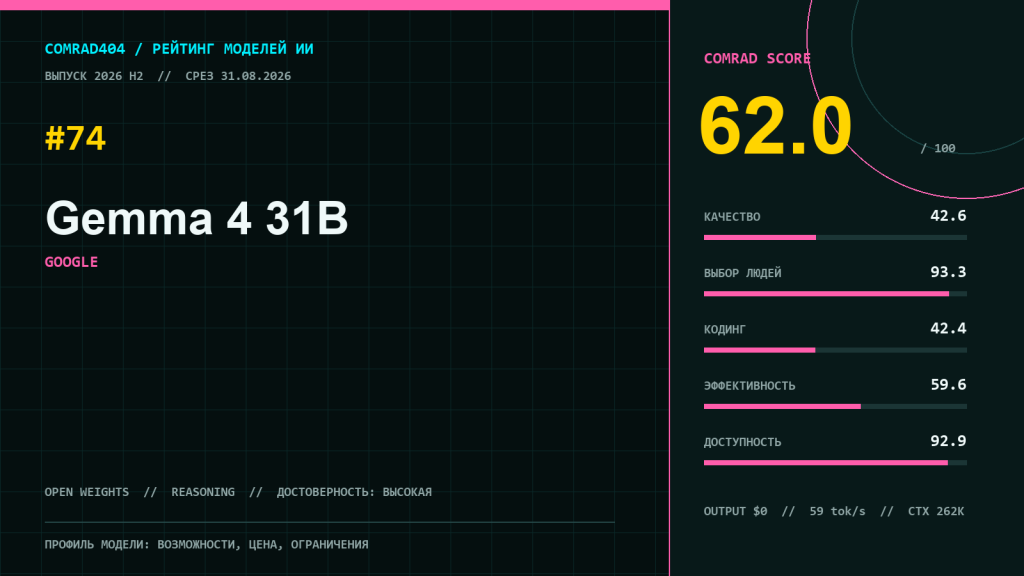
Task: Click the 59.6 efficiency value
Action: (x=948, y=385)
